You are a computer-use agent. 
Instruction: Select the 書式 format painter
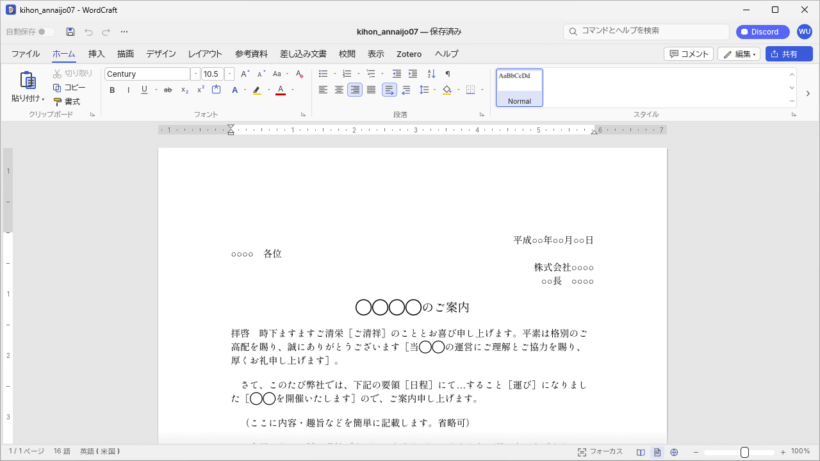tap(67, 101)
